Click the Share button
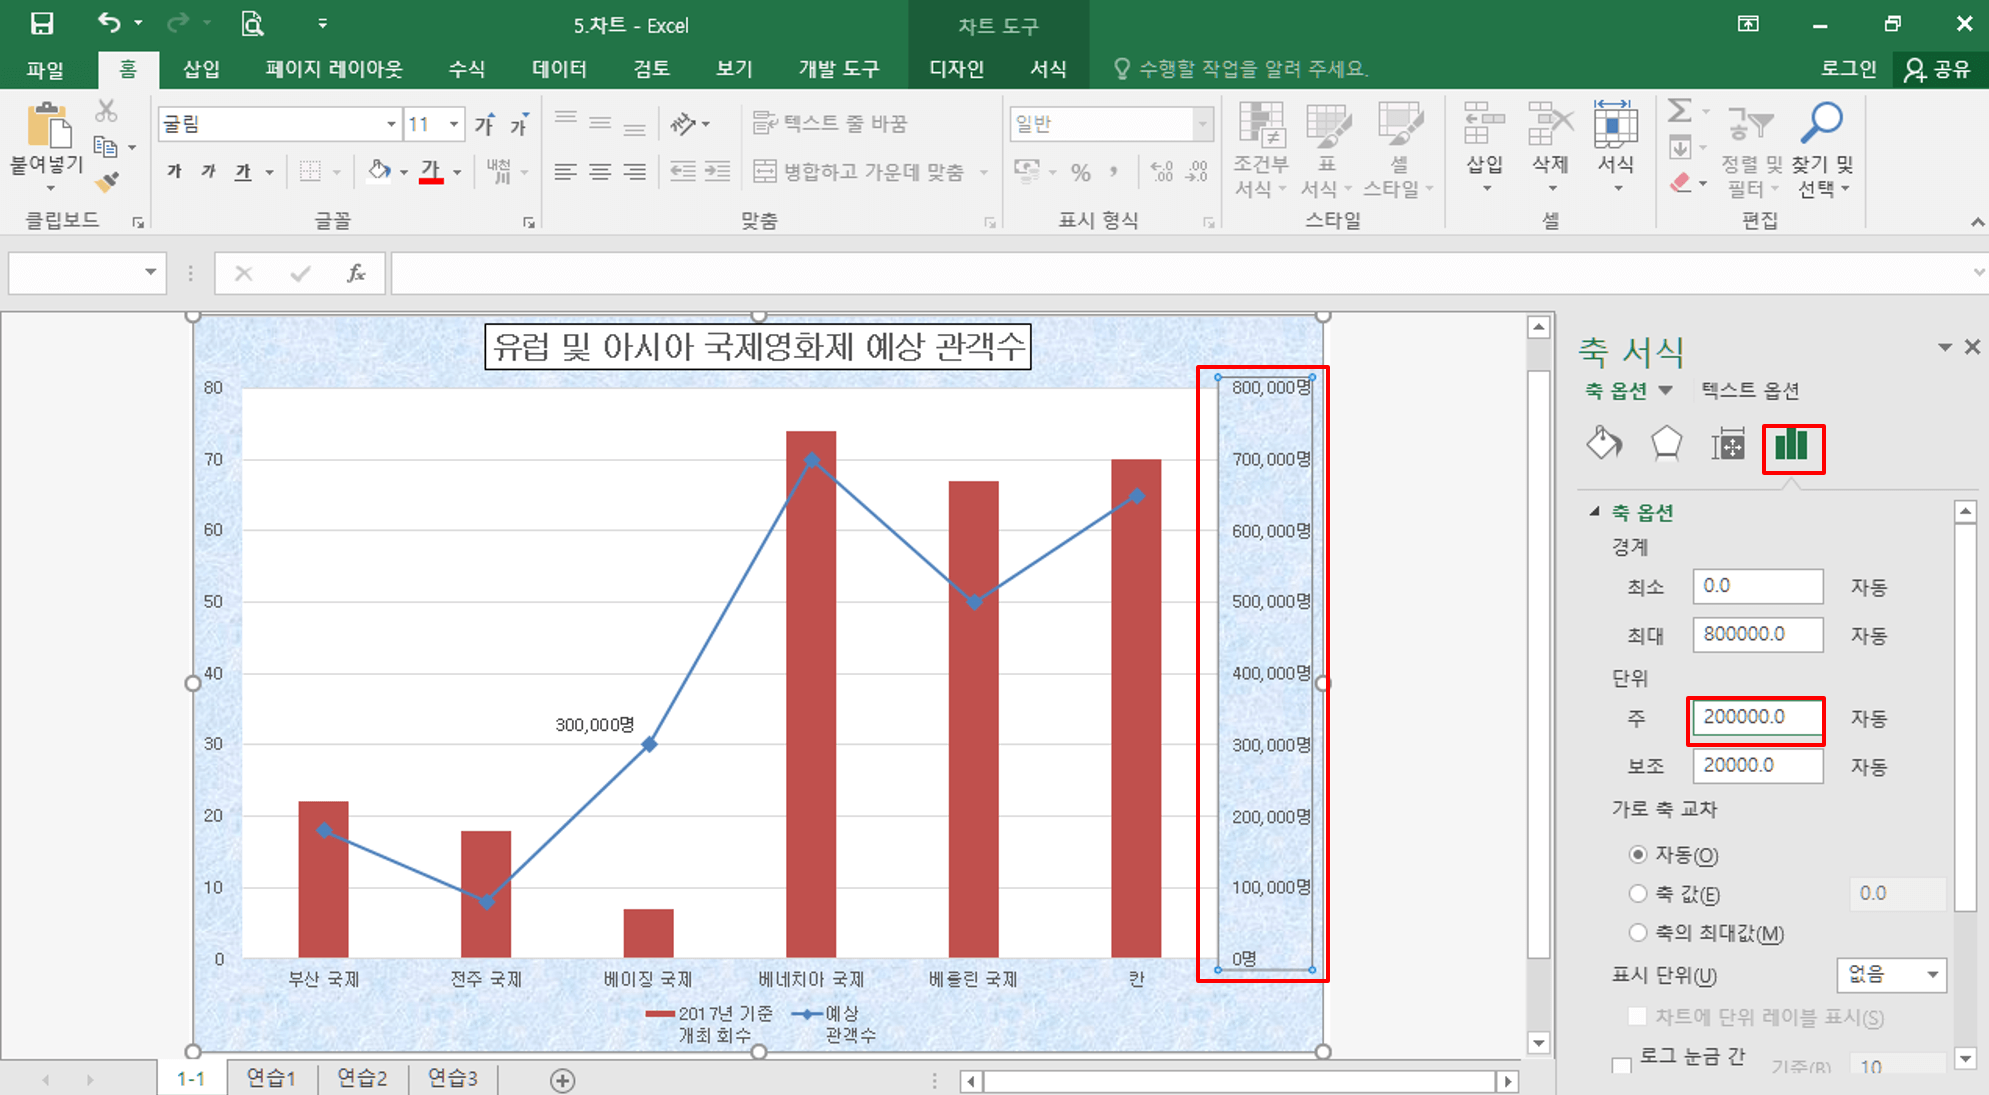 1939,69
